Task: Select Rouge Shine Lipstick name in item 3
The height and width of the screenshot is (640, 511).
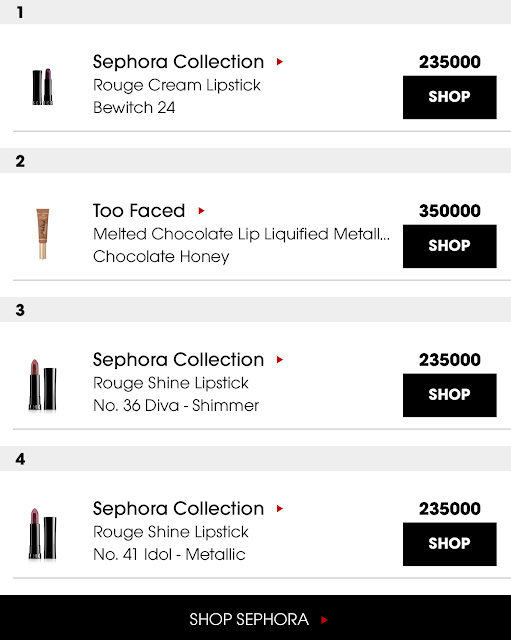Action: pos(171,383)
